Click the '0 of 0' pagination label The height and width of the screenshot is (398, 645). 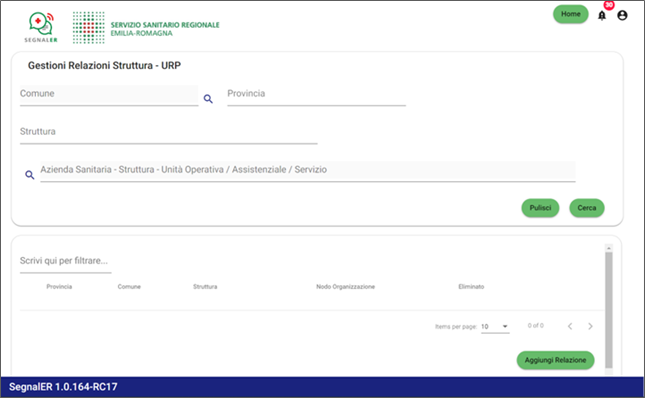coord(536,326)
